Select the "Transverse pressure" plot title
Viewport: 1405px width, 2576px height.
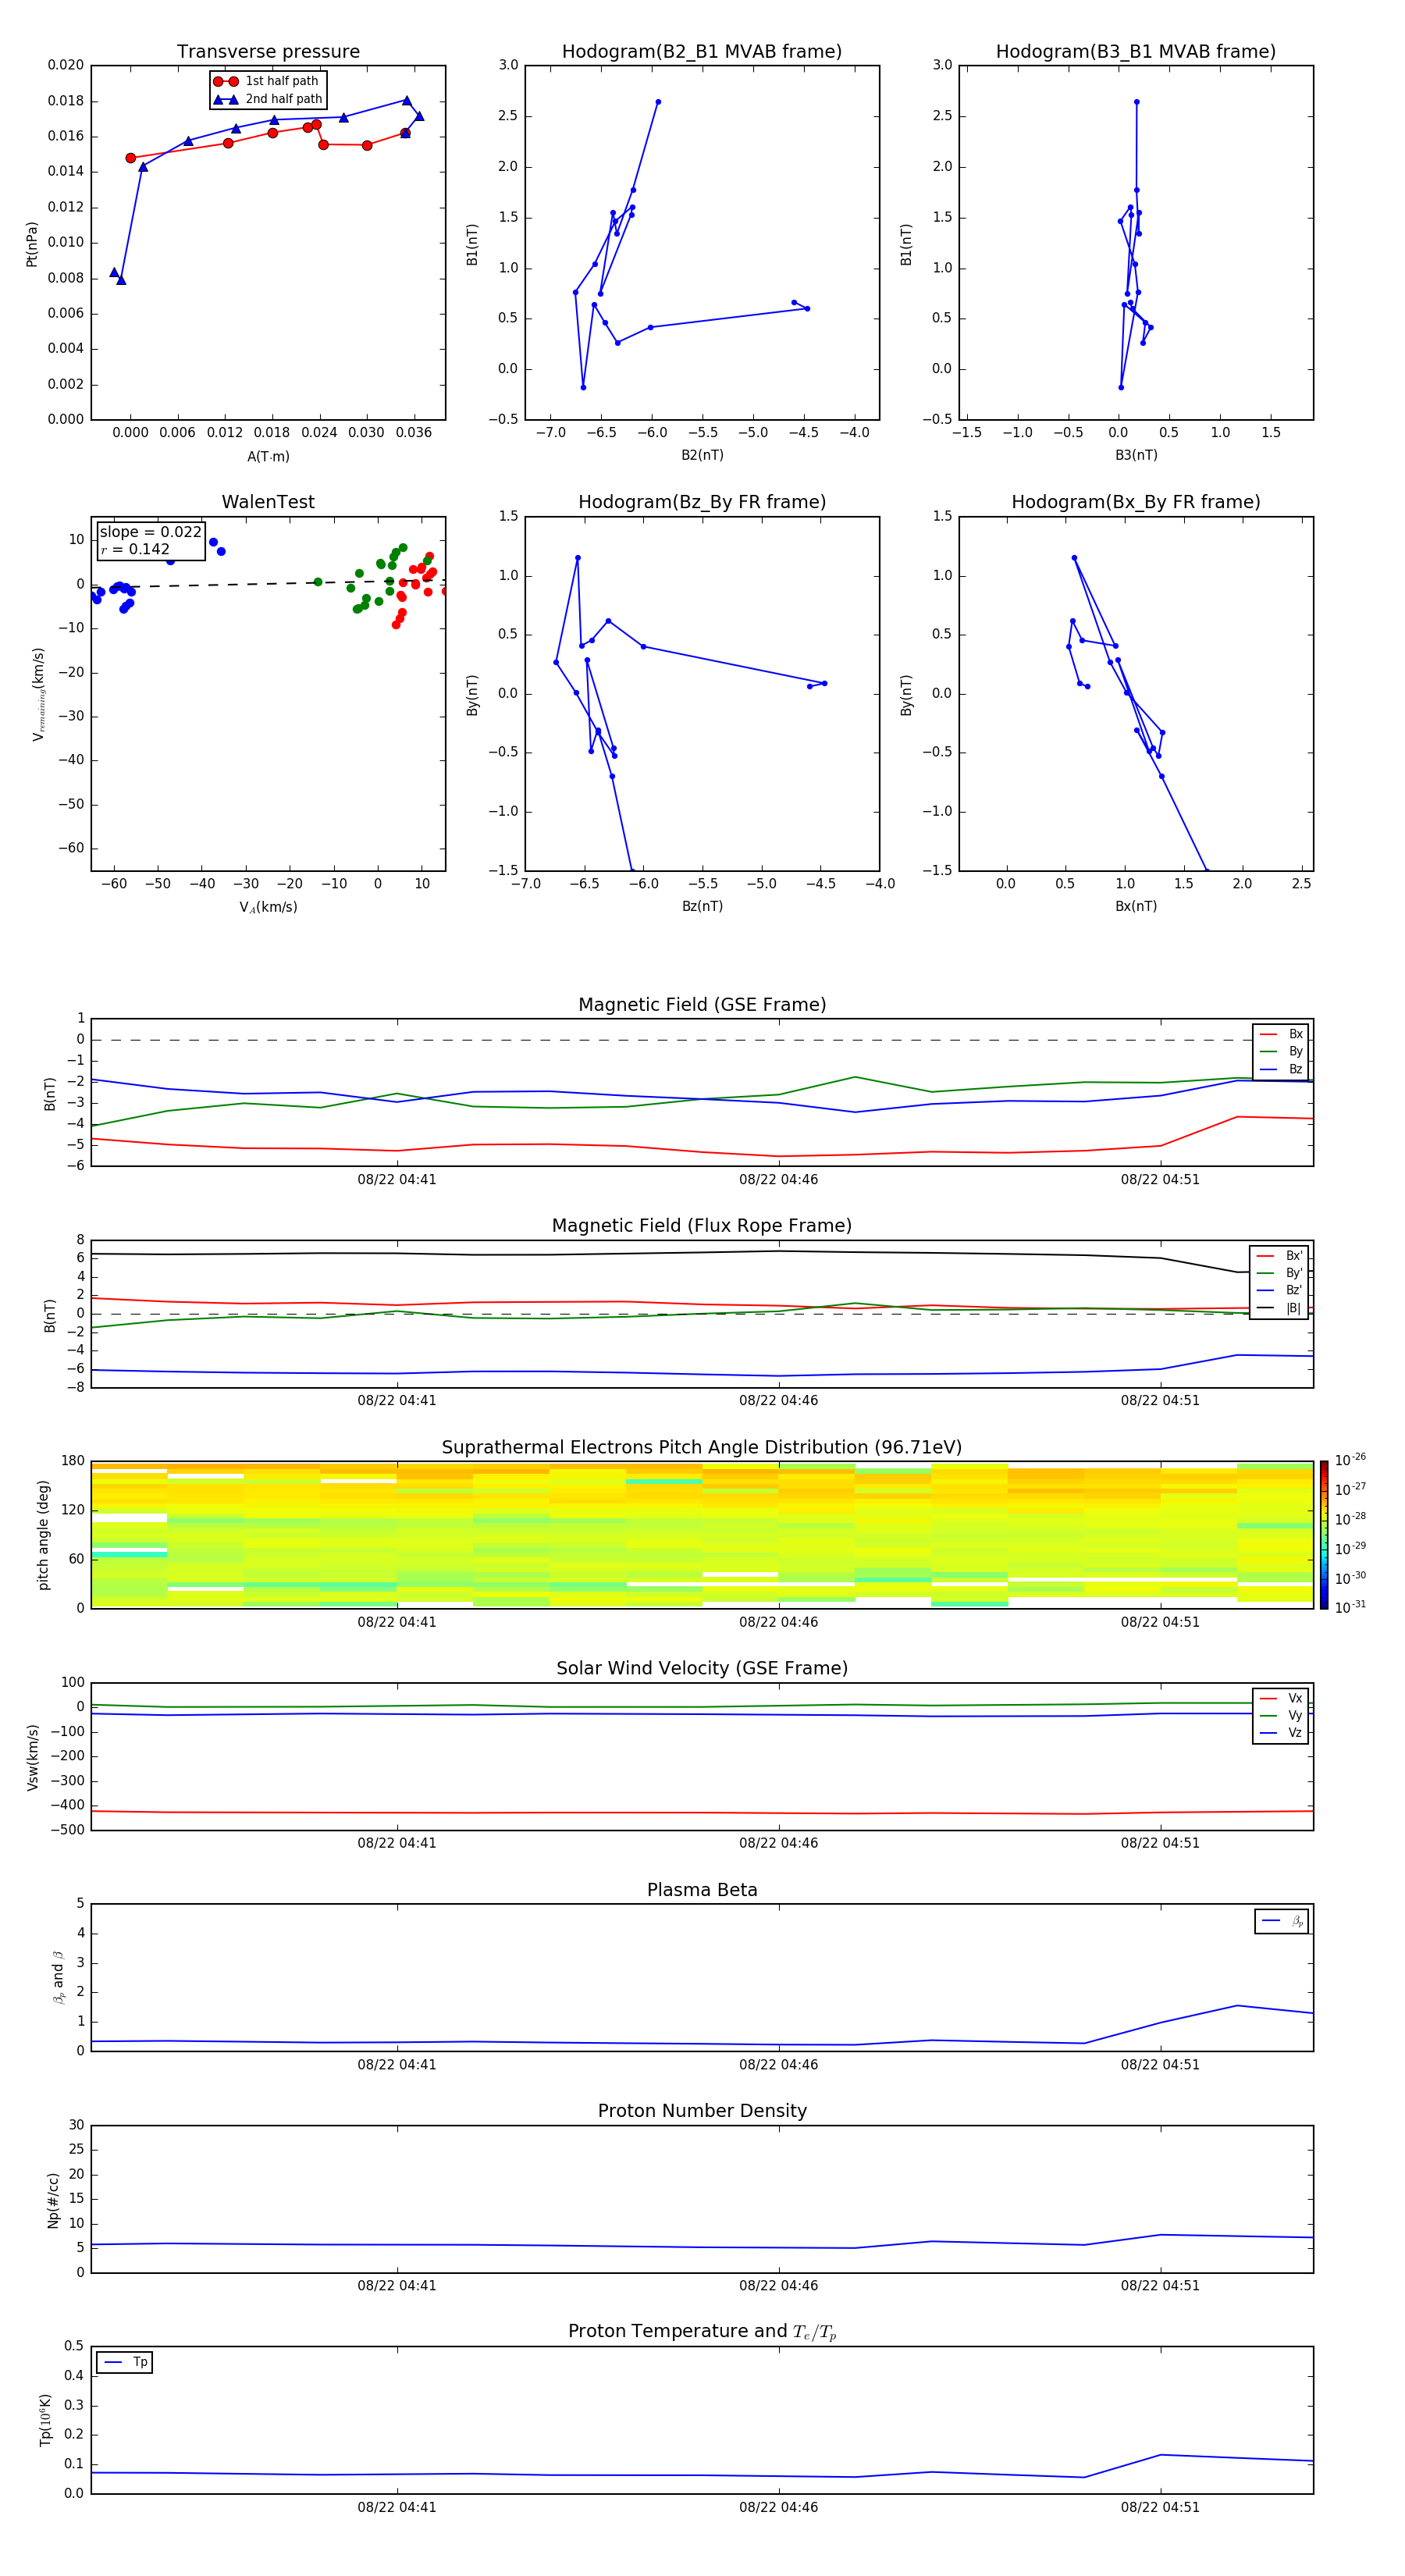pos(268,52)
